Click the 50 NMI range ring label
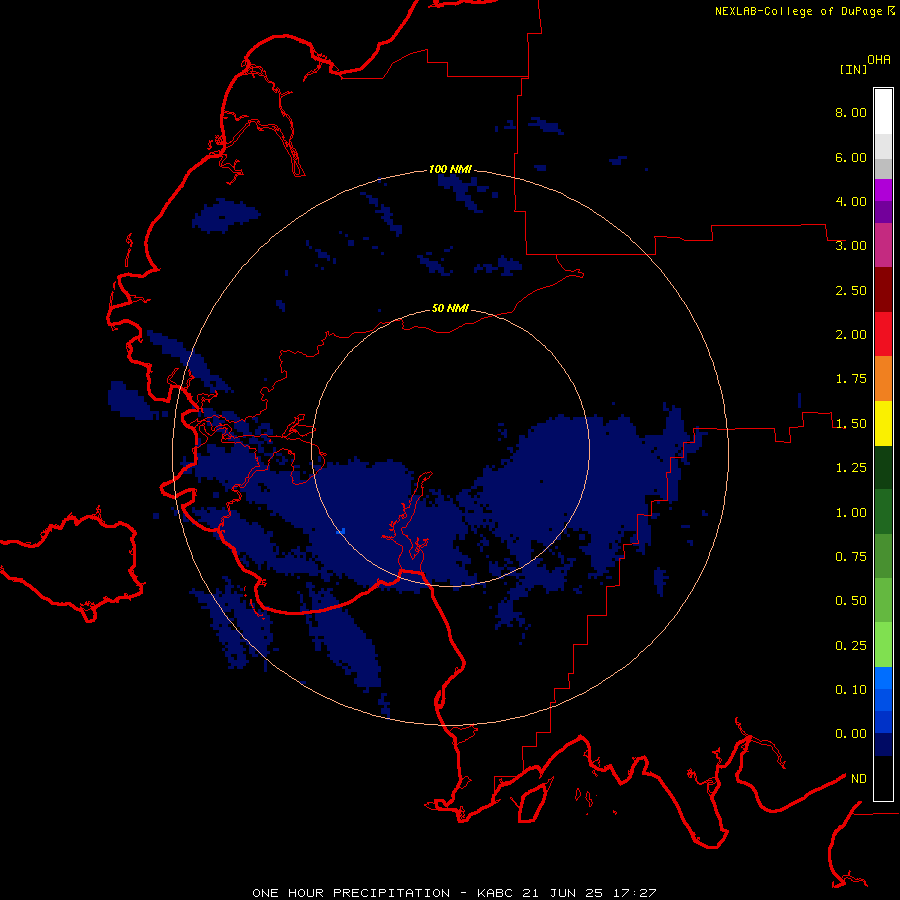900x900 pixels. coord(450,308)
